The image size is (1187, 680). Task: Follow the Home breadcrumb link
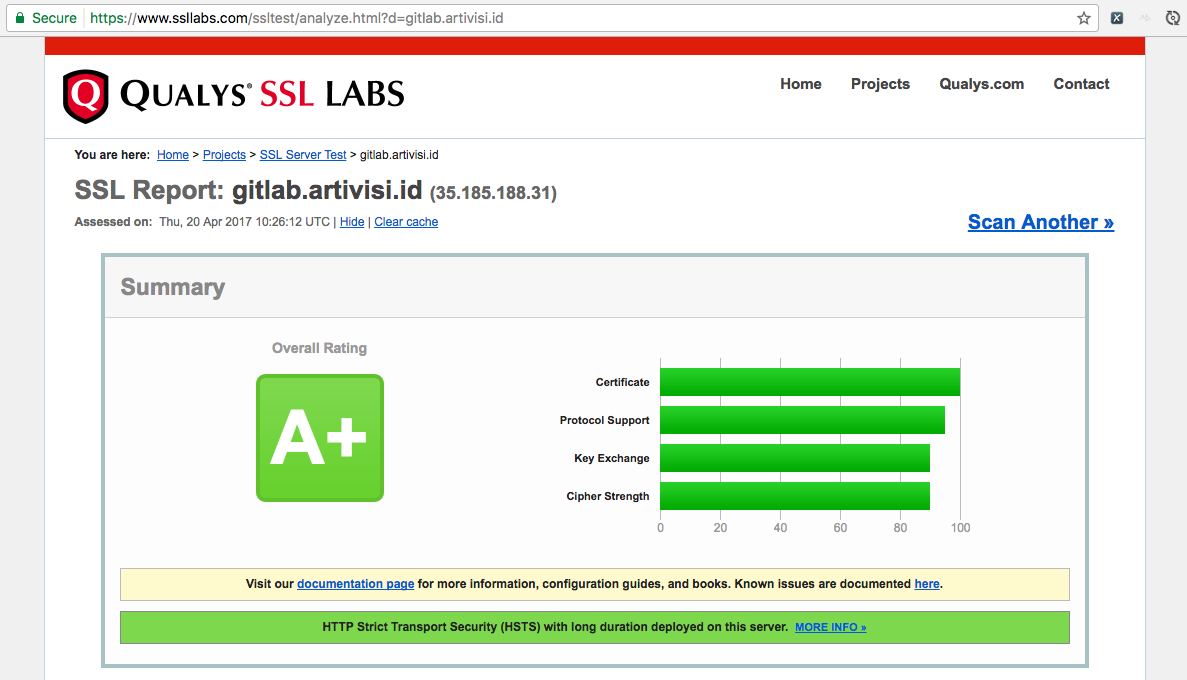pos(173,154)
